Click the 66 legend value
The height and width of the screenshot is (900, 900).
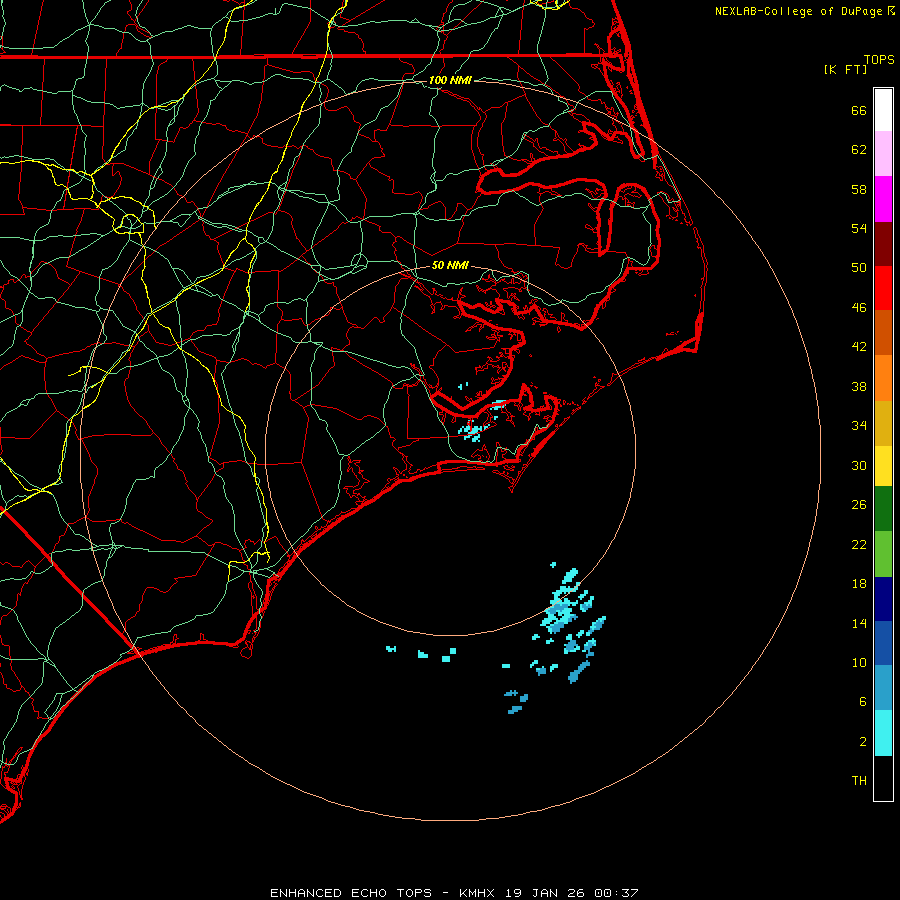pos(859,110)
